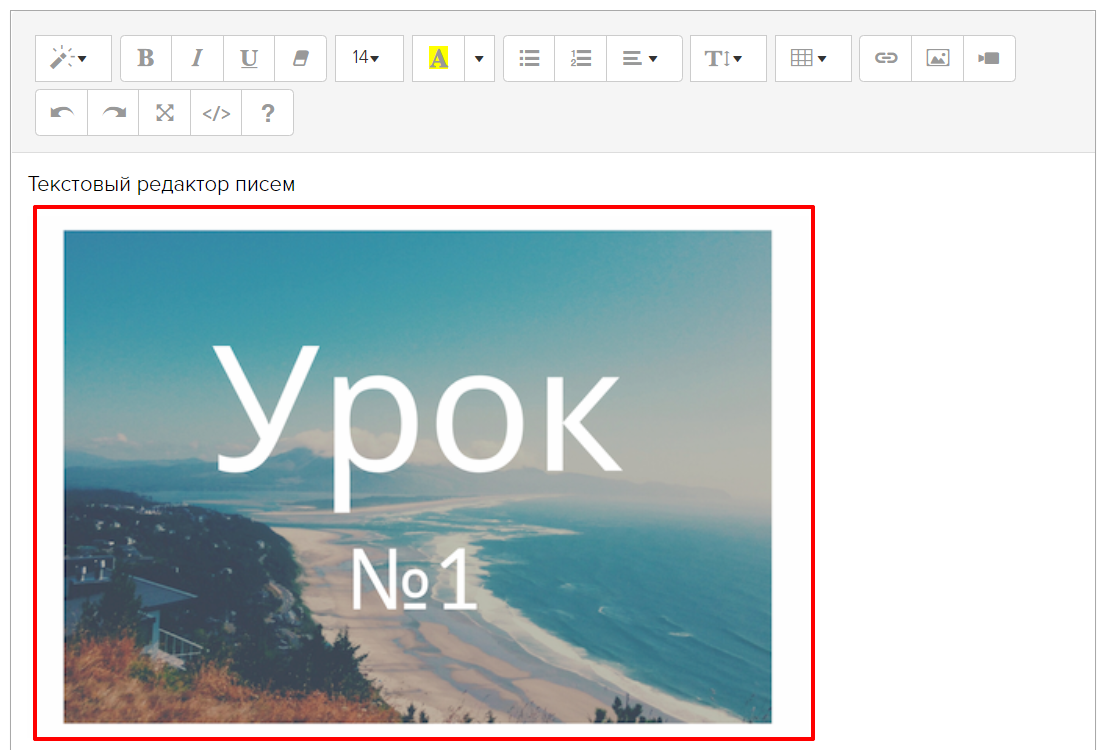Select the Урок №1 image
Image resolution: width=1106 pixels, height=750 pixels.
pos(417,476)
